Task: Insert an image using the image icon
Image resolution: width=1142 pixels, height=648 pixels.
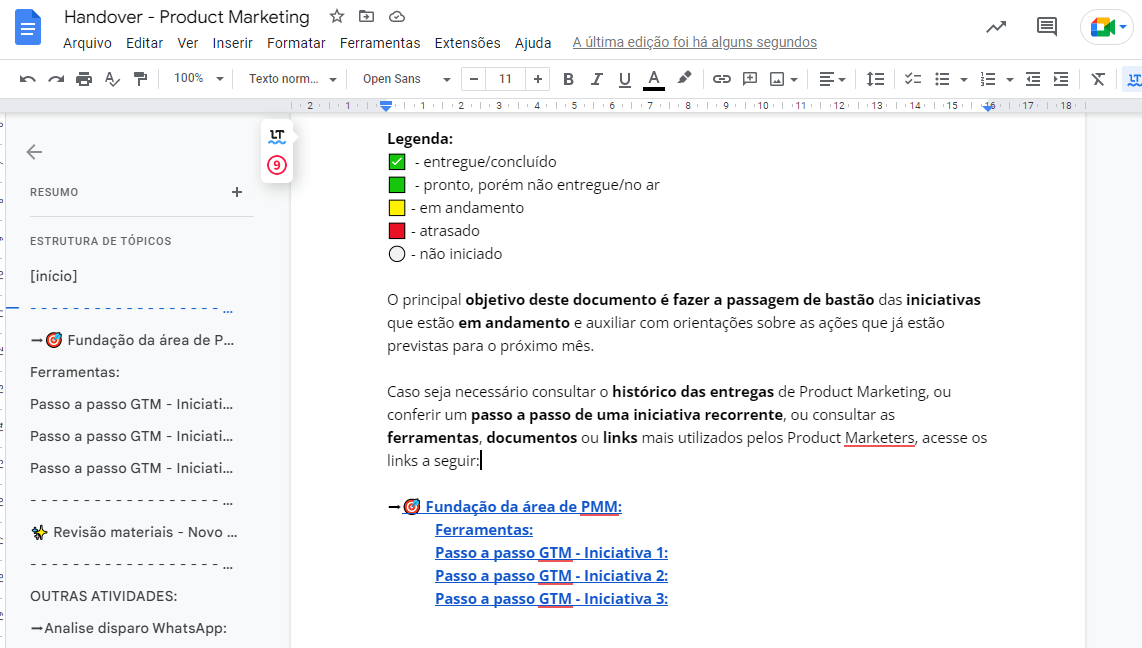Action: 775,78
